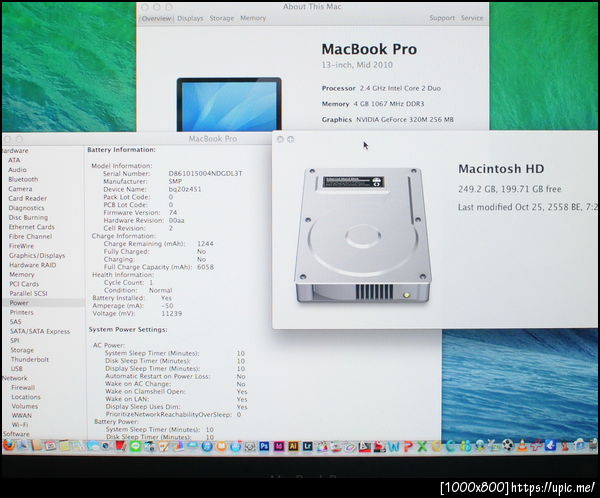Click the Charge Remaining value 1244

coord(205,243)
